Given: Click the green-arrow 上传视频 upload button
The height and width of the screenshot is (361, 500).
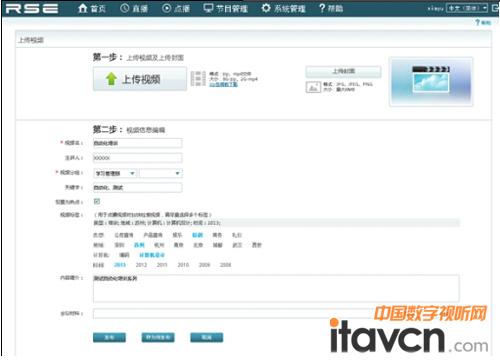Looking at the screenshot, I should 140,79.
